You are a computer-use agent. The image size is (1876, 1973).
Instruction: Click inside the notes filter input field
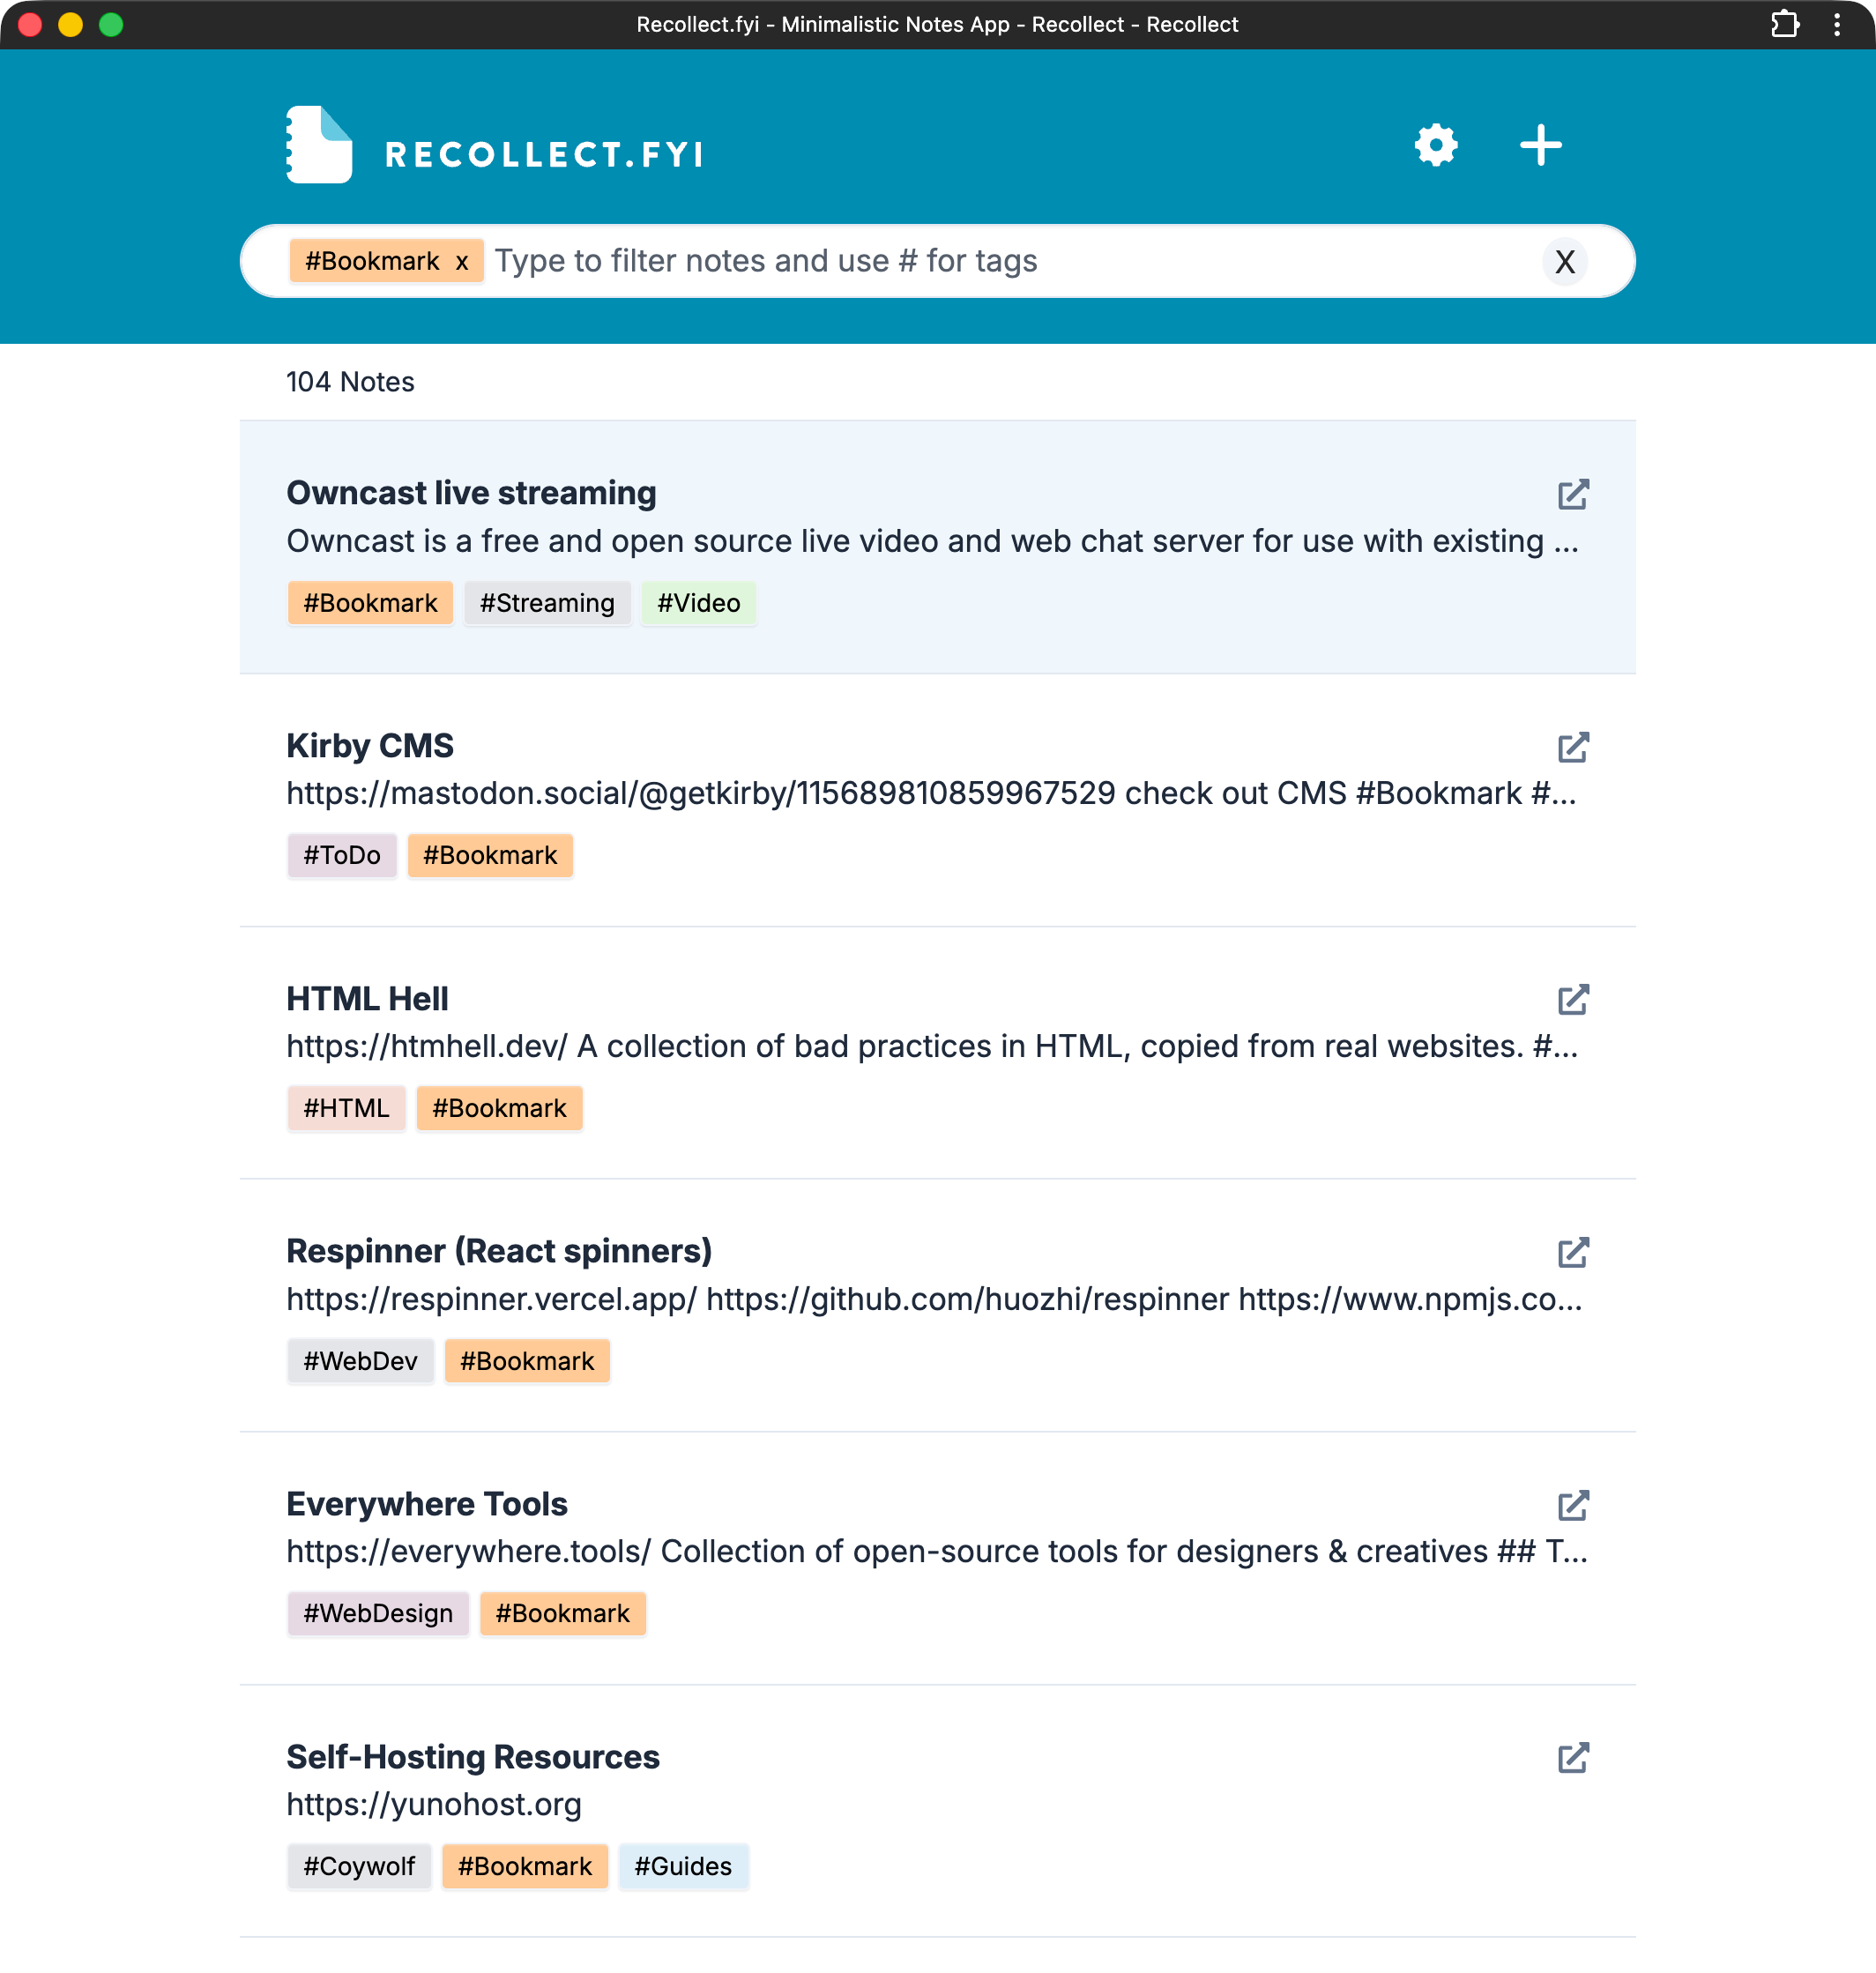coord(900,261)
